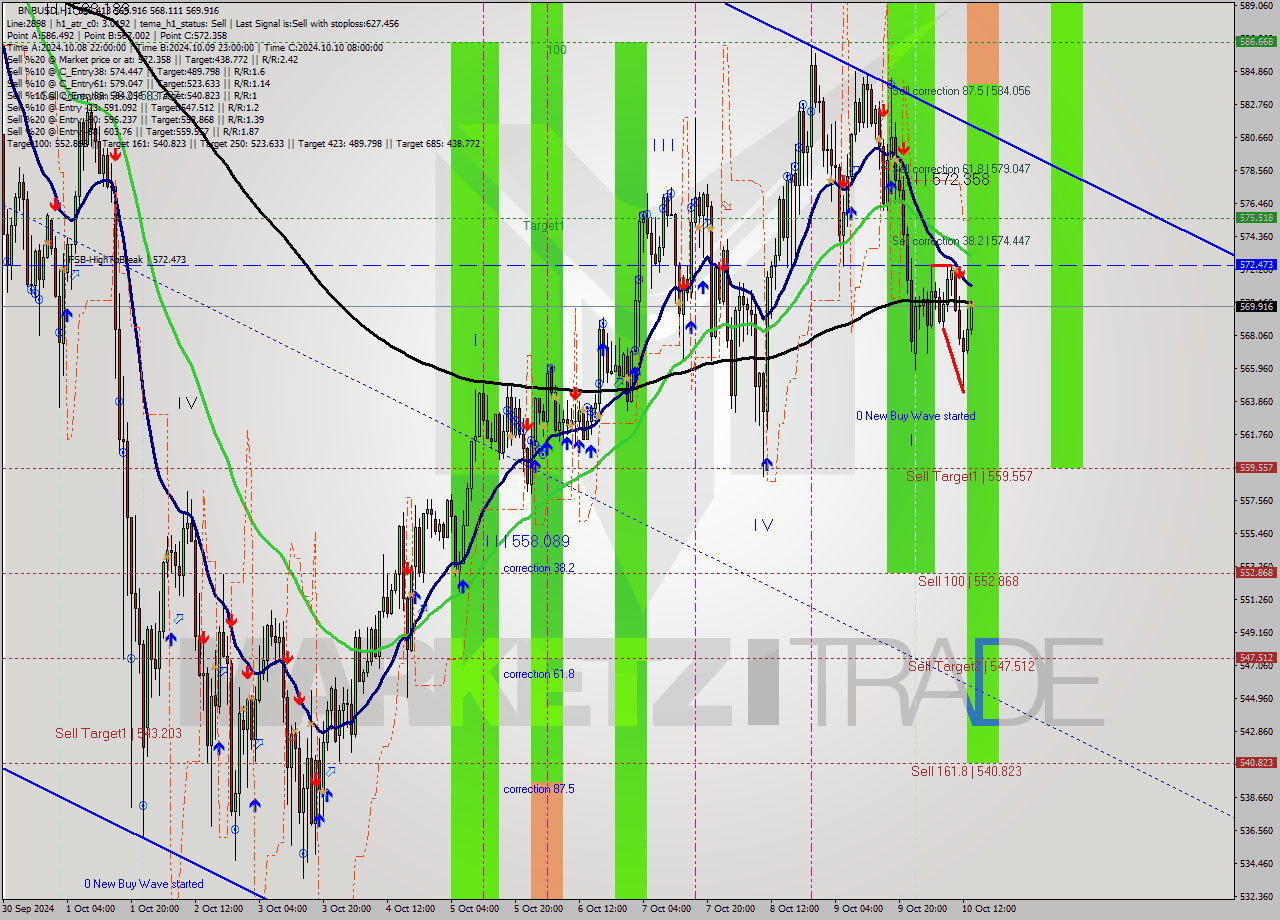The height and width of the screenshot is (920, 1280).
Task: Click the 532.360 price axis value
Action: [x=1256, y=895]
